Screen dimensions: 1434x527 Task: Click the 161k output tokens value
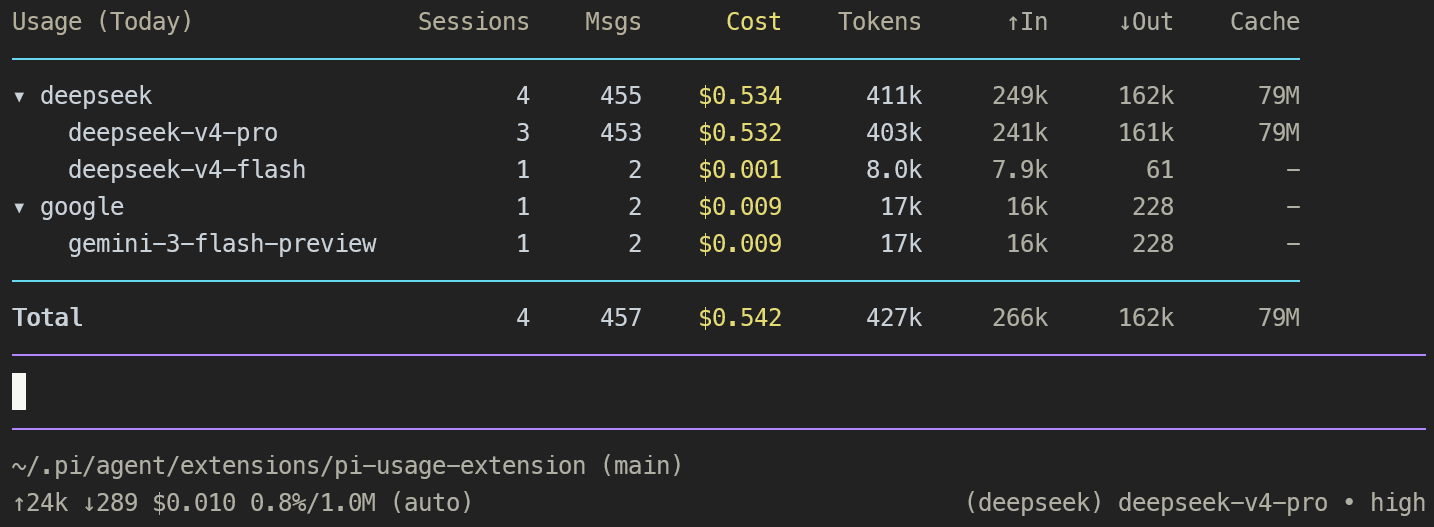(1146, 133)
